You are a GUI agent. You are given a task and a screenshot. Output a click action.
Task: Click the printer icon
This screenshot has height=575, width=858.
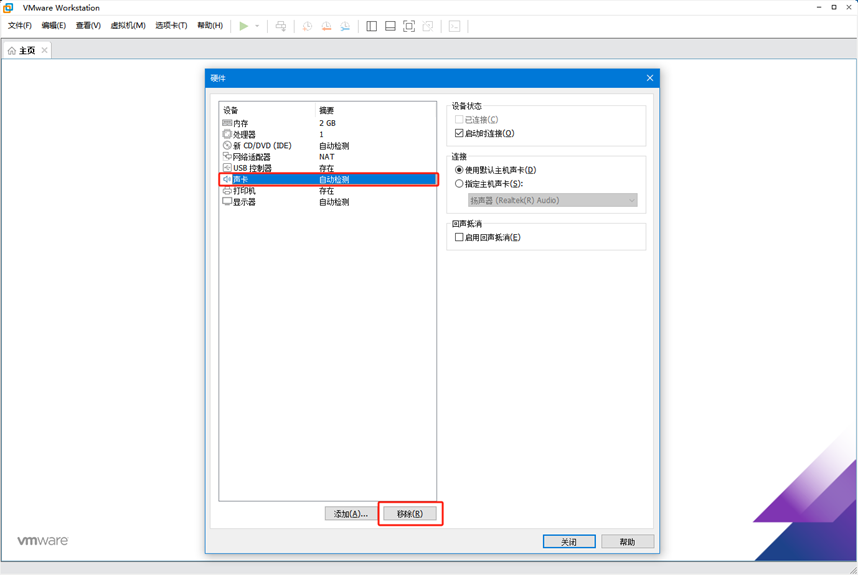227,191
